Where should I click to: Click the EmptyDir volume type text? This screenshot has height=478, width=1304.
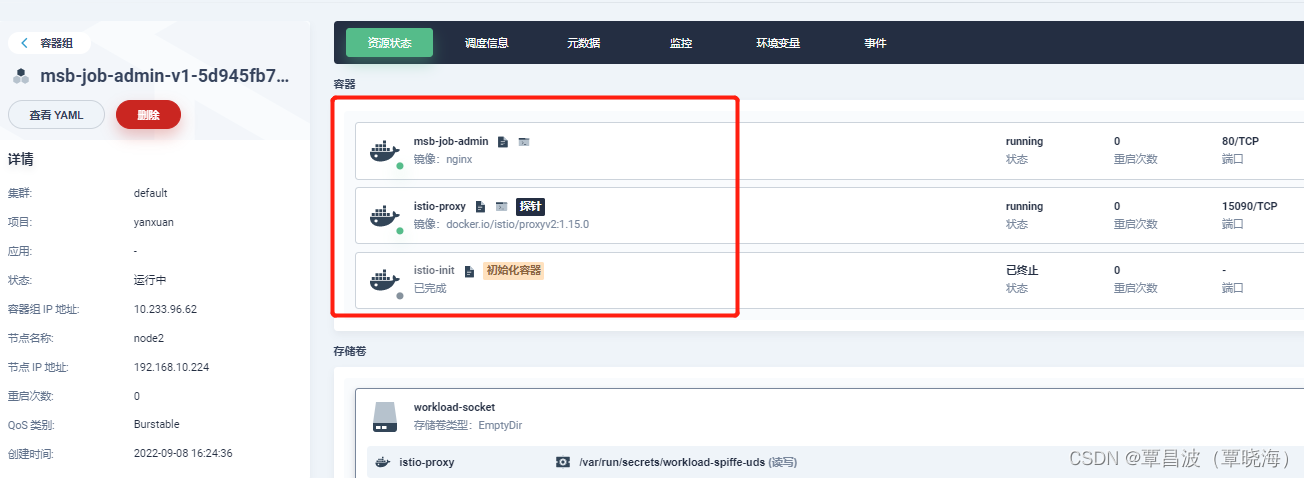pyautogui.click(x=500, y=426)
